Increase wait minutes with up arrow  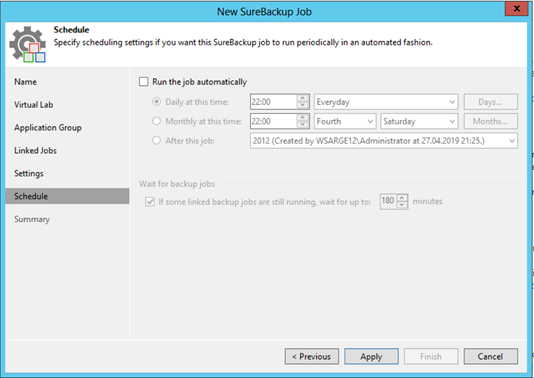tap(402, 198)
